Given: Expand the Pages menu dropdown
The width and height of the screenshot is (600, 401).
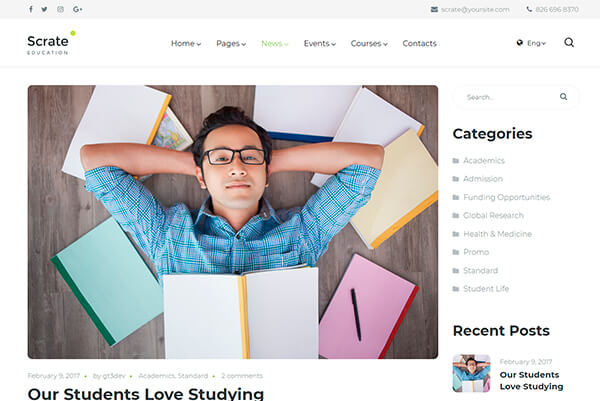Looking at the screenshot, I should tap(231, 44).
